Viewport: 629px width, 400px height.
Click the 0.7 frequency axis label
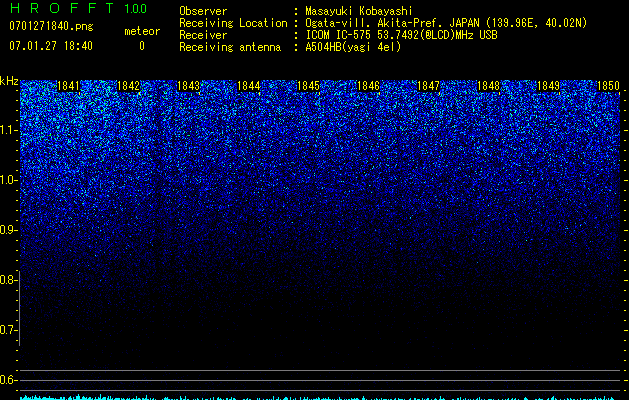point(8,330)
